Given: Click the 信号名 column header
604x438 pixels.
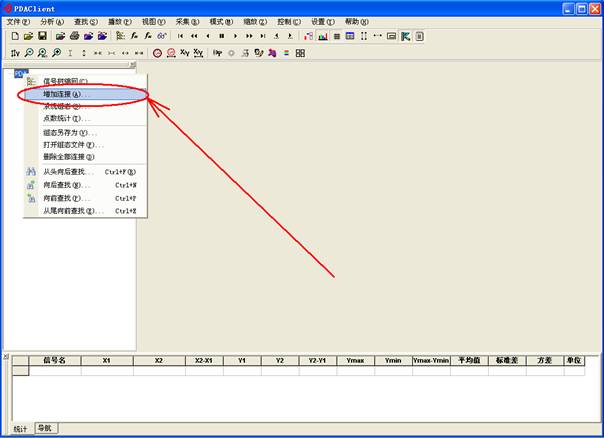Looking at the screenshot, I should pyautogui.click(x=54, y=360).
